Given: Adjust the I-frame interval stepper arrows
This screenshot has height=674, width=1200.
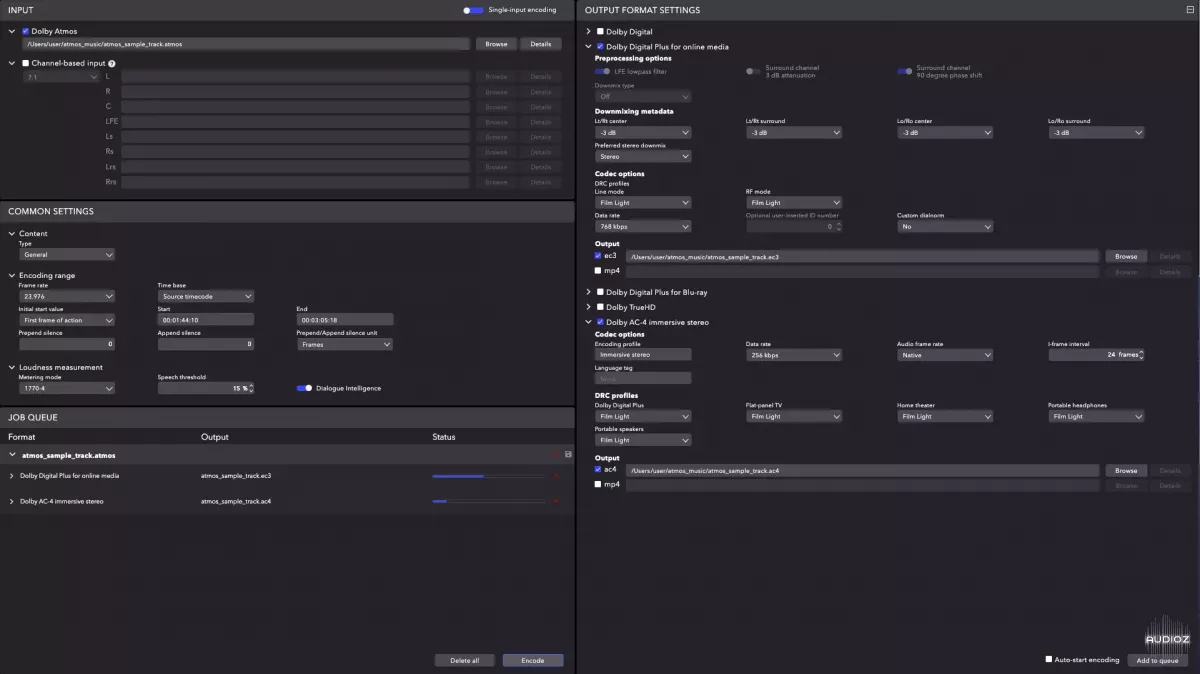Looking at the screenshot, I should [1141, 355].
